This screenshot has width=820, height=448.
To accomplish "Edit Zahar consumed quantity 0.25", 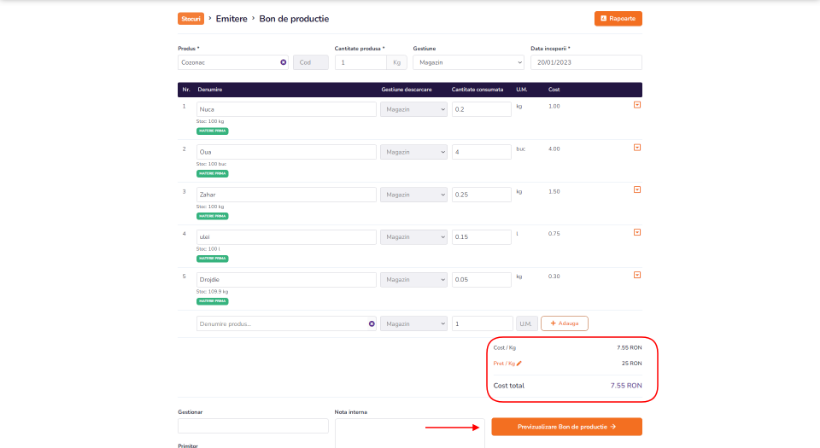I will tap(482, 194).
